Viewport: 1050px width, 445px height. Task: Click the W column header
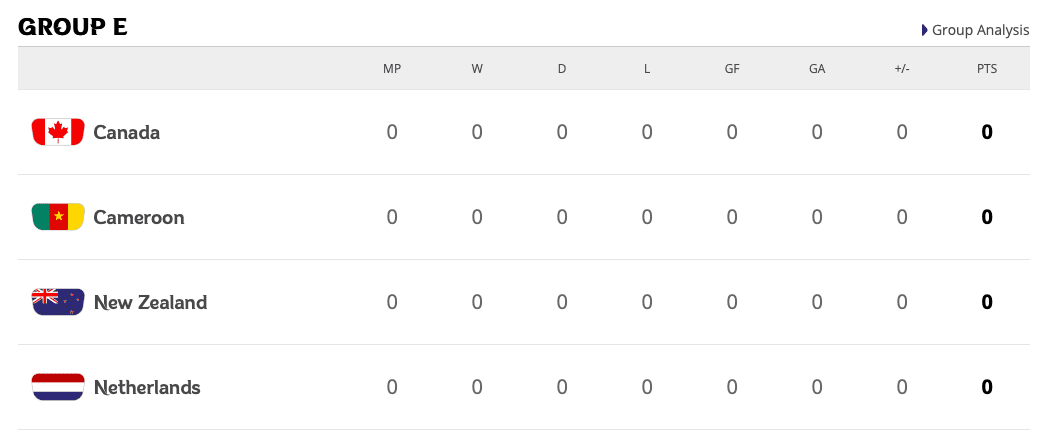477,69
